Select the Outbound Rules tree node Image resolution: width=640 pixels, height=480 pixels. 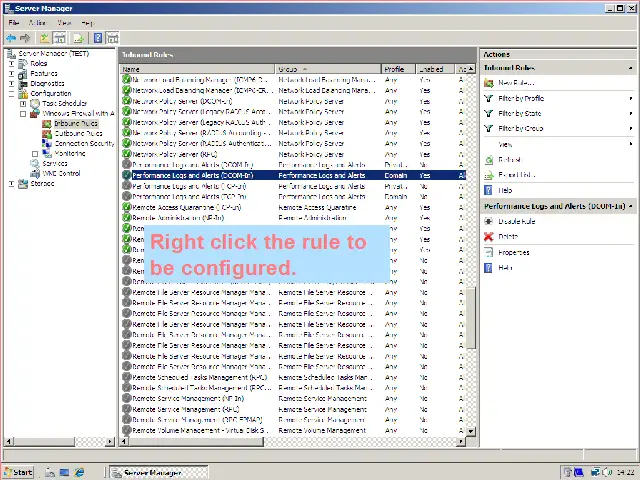click(78, 133)
